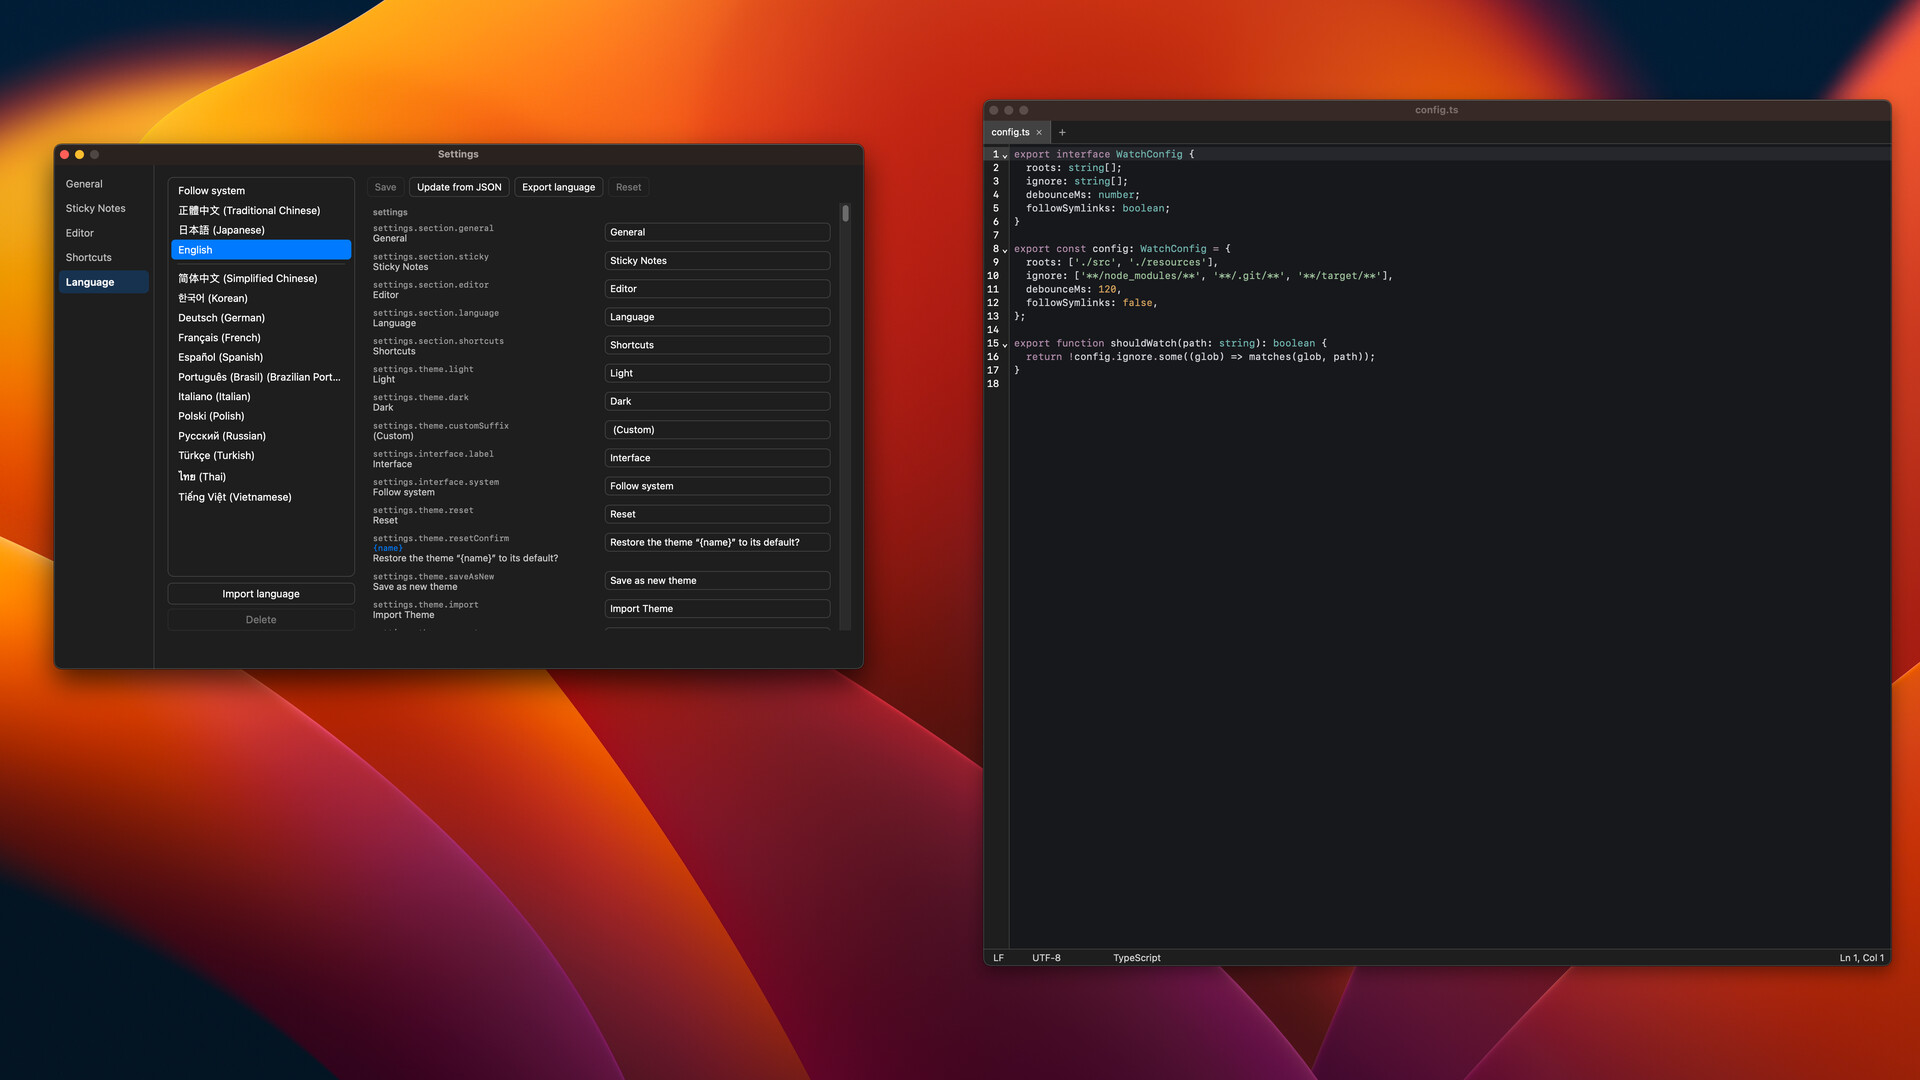Select Italiano (Italian) language

(x=261, y=397)
